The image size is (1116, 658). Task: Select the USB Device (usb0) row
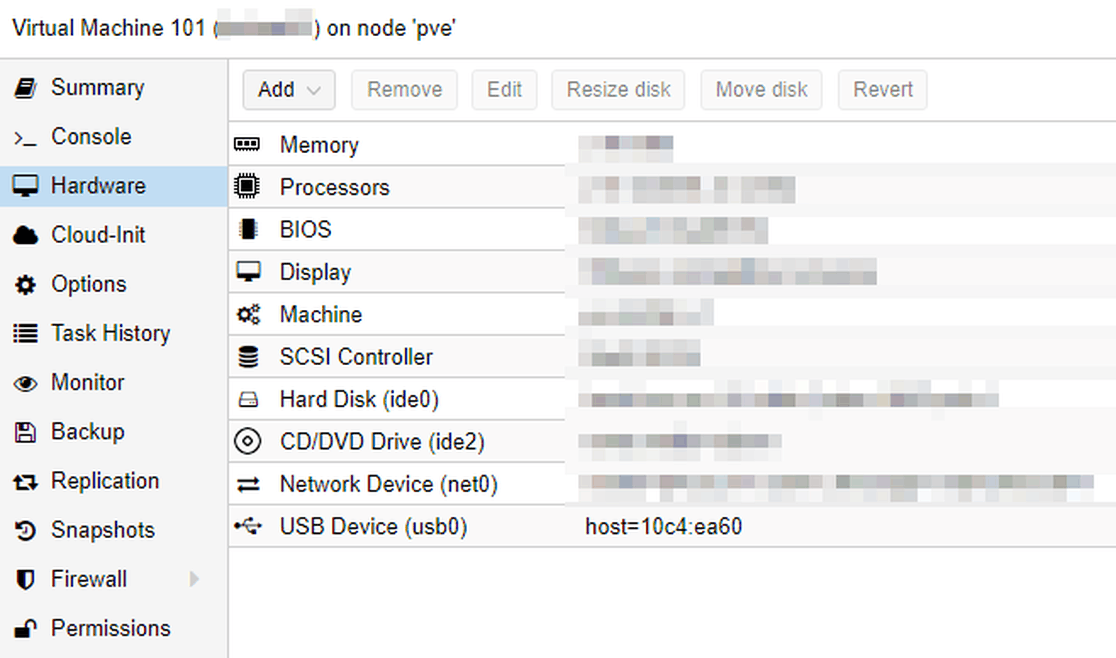click(672, 526)
